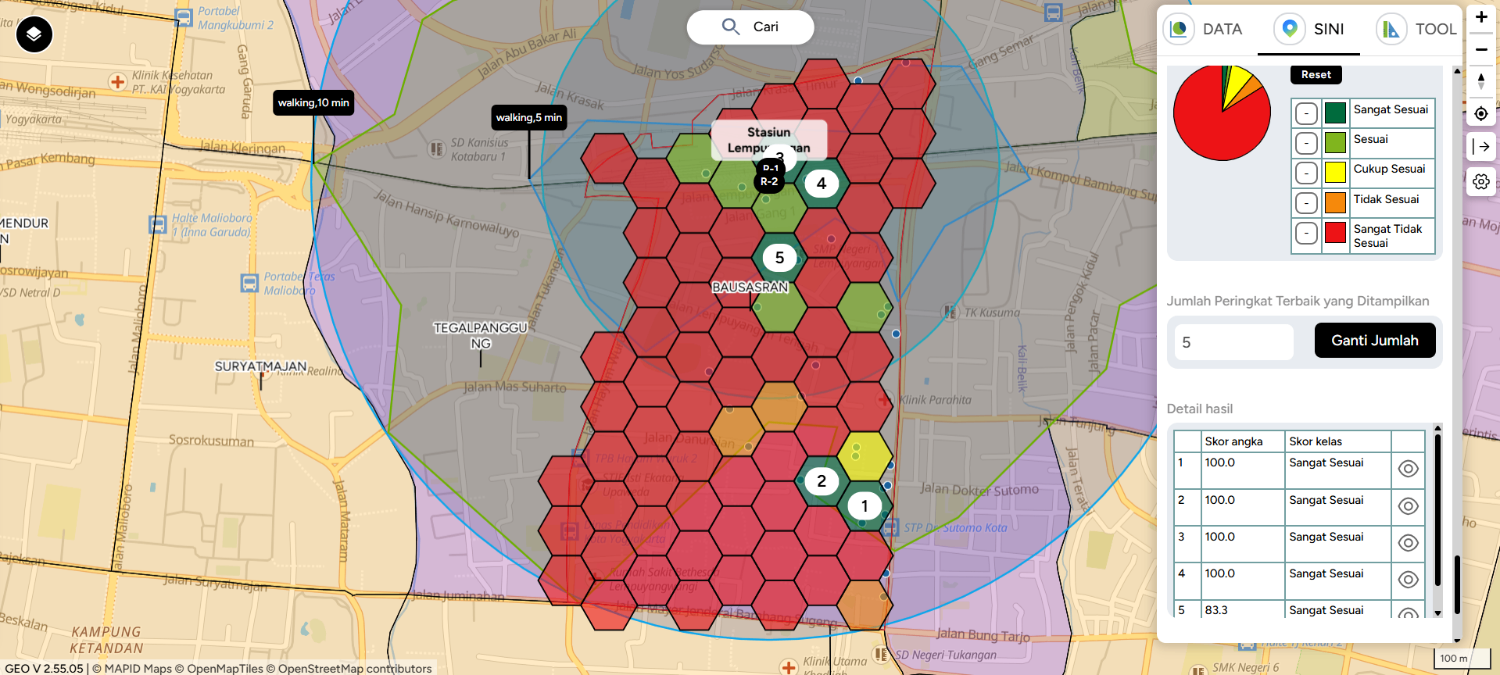Toggle Sangat Tidak Sesuai legend class
1500x675 pixels.
click(x=1305, y=233)
